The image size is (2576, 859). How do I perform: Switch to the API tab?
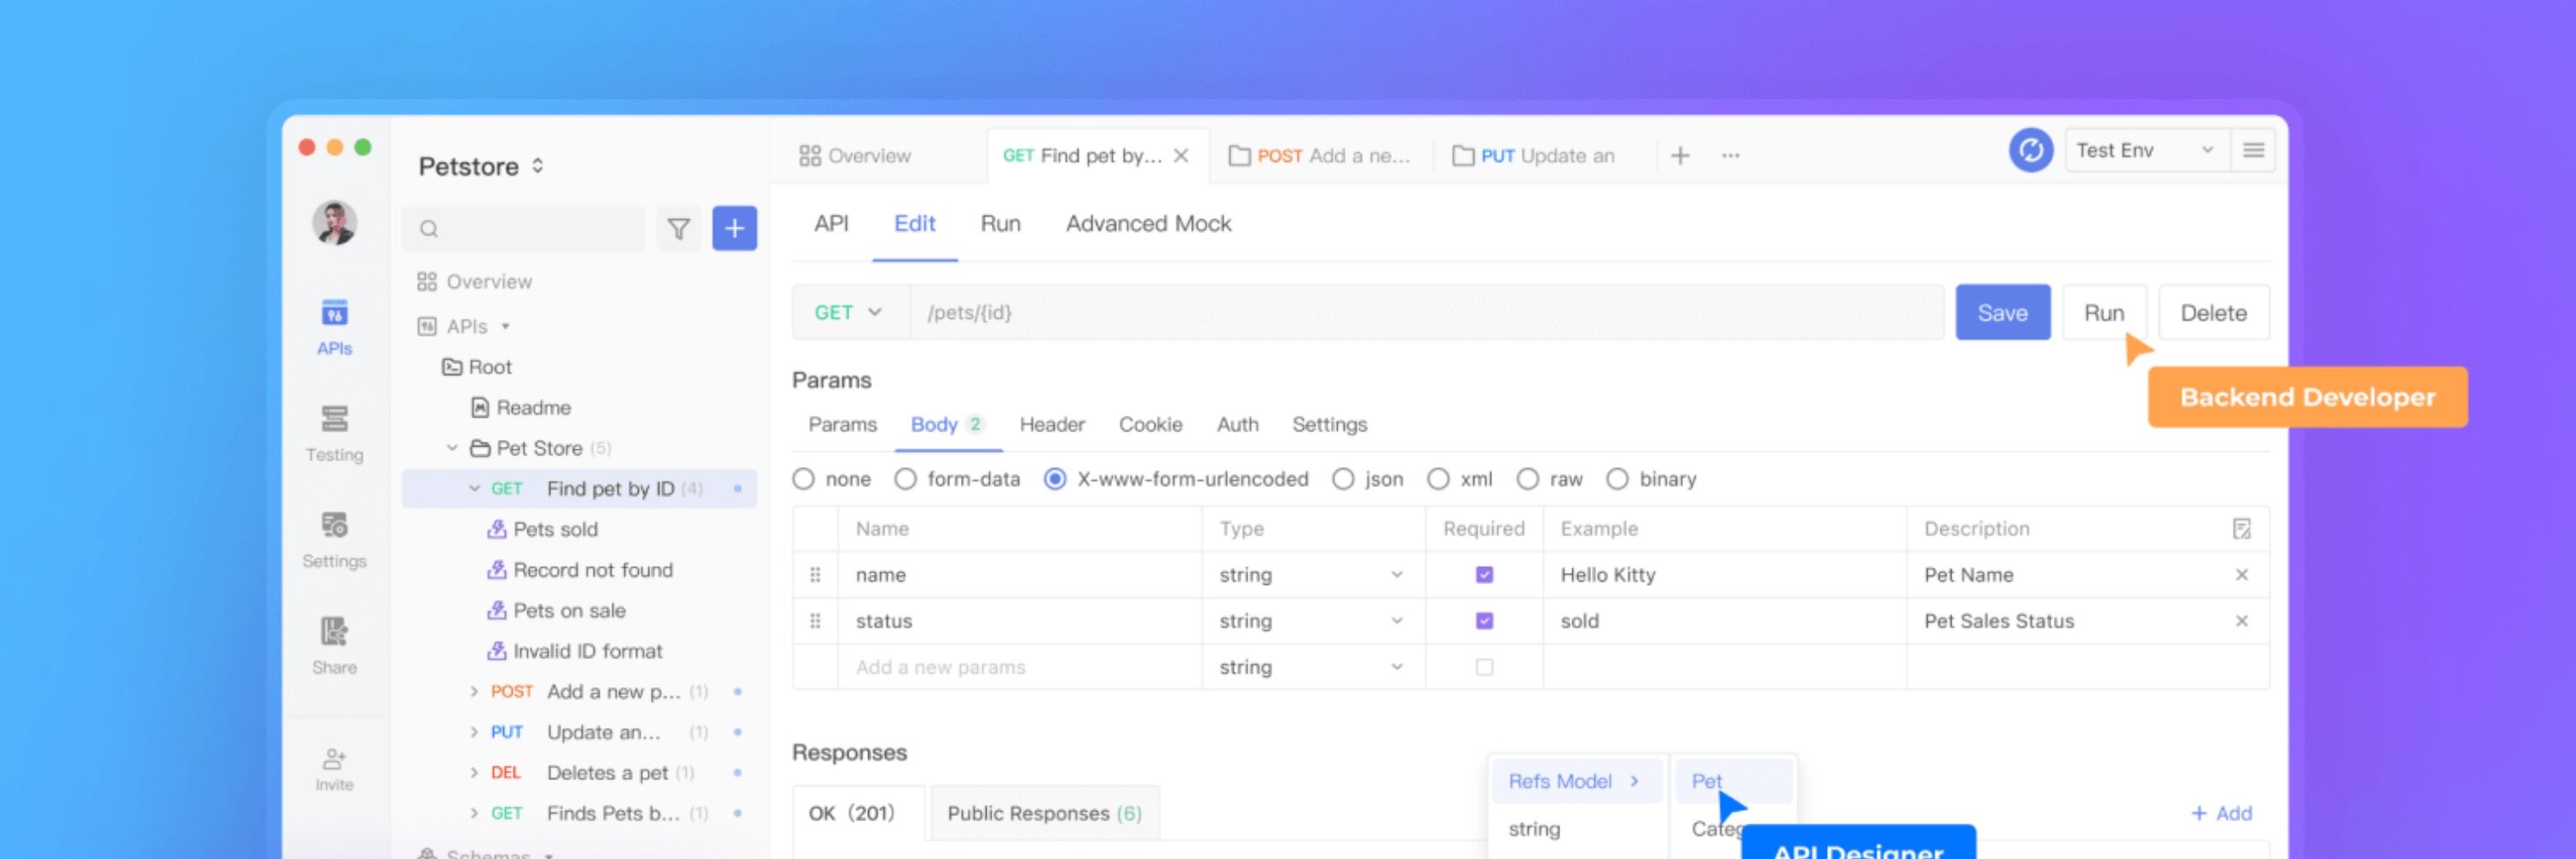click(831, 224)
